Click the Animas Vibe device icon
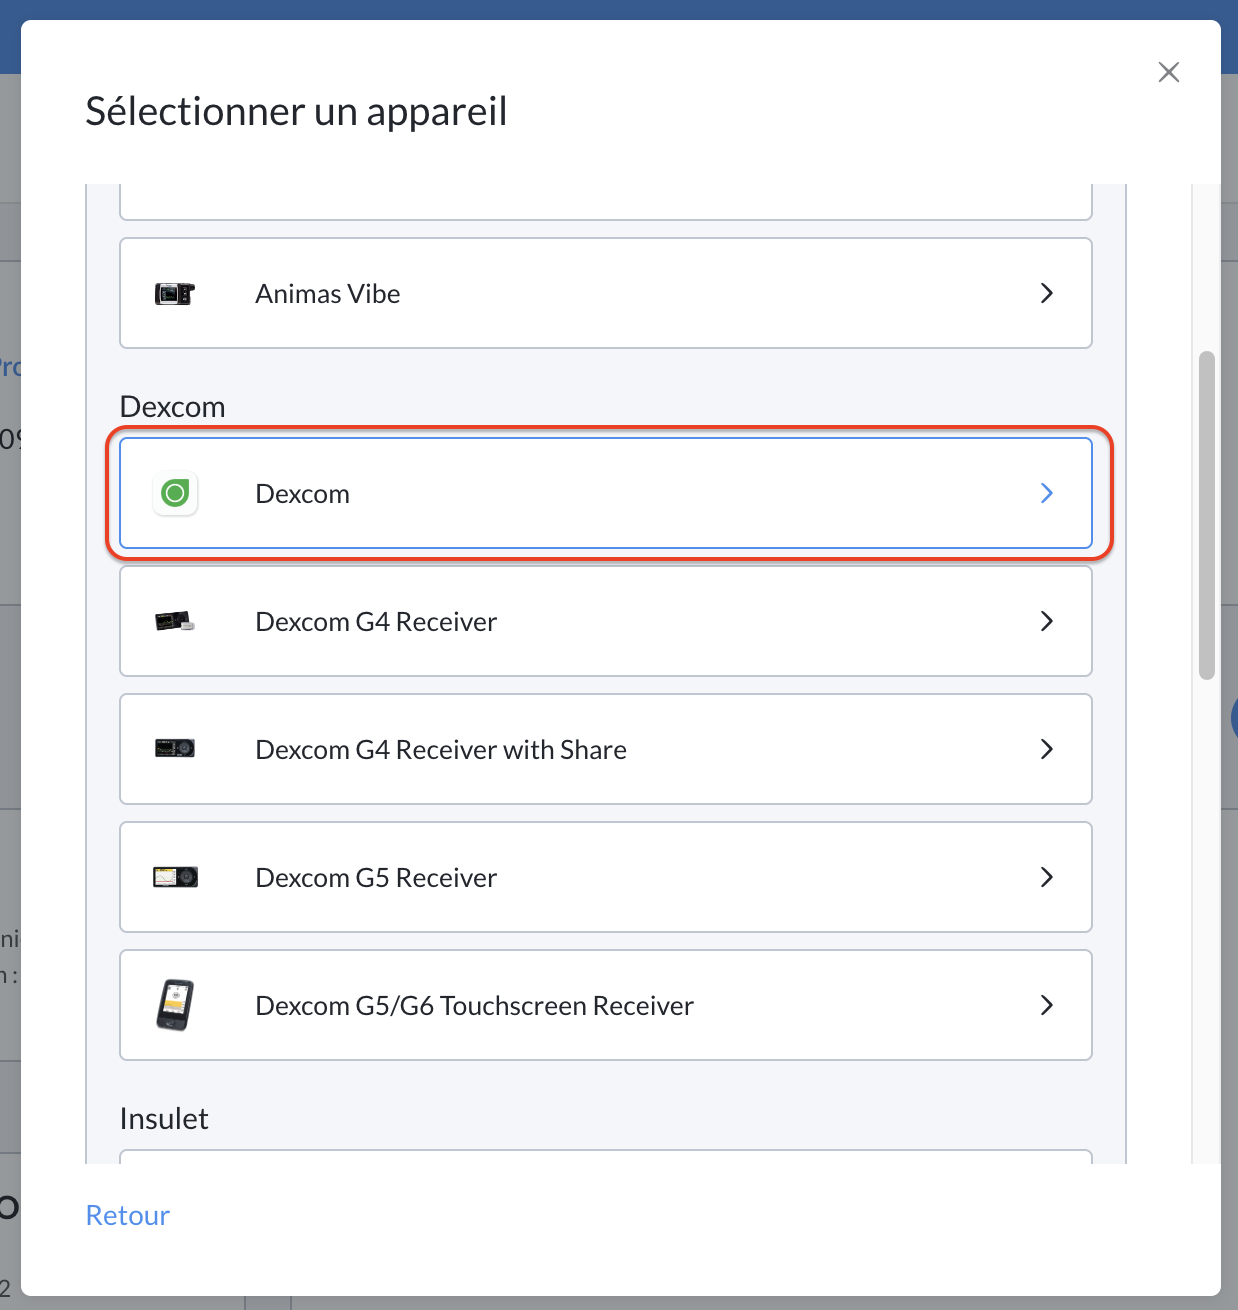The image size is (1238, 1310). coord(175,294)
